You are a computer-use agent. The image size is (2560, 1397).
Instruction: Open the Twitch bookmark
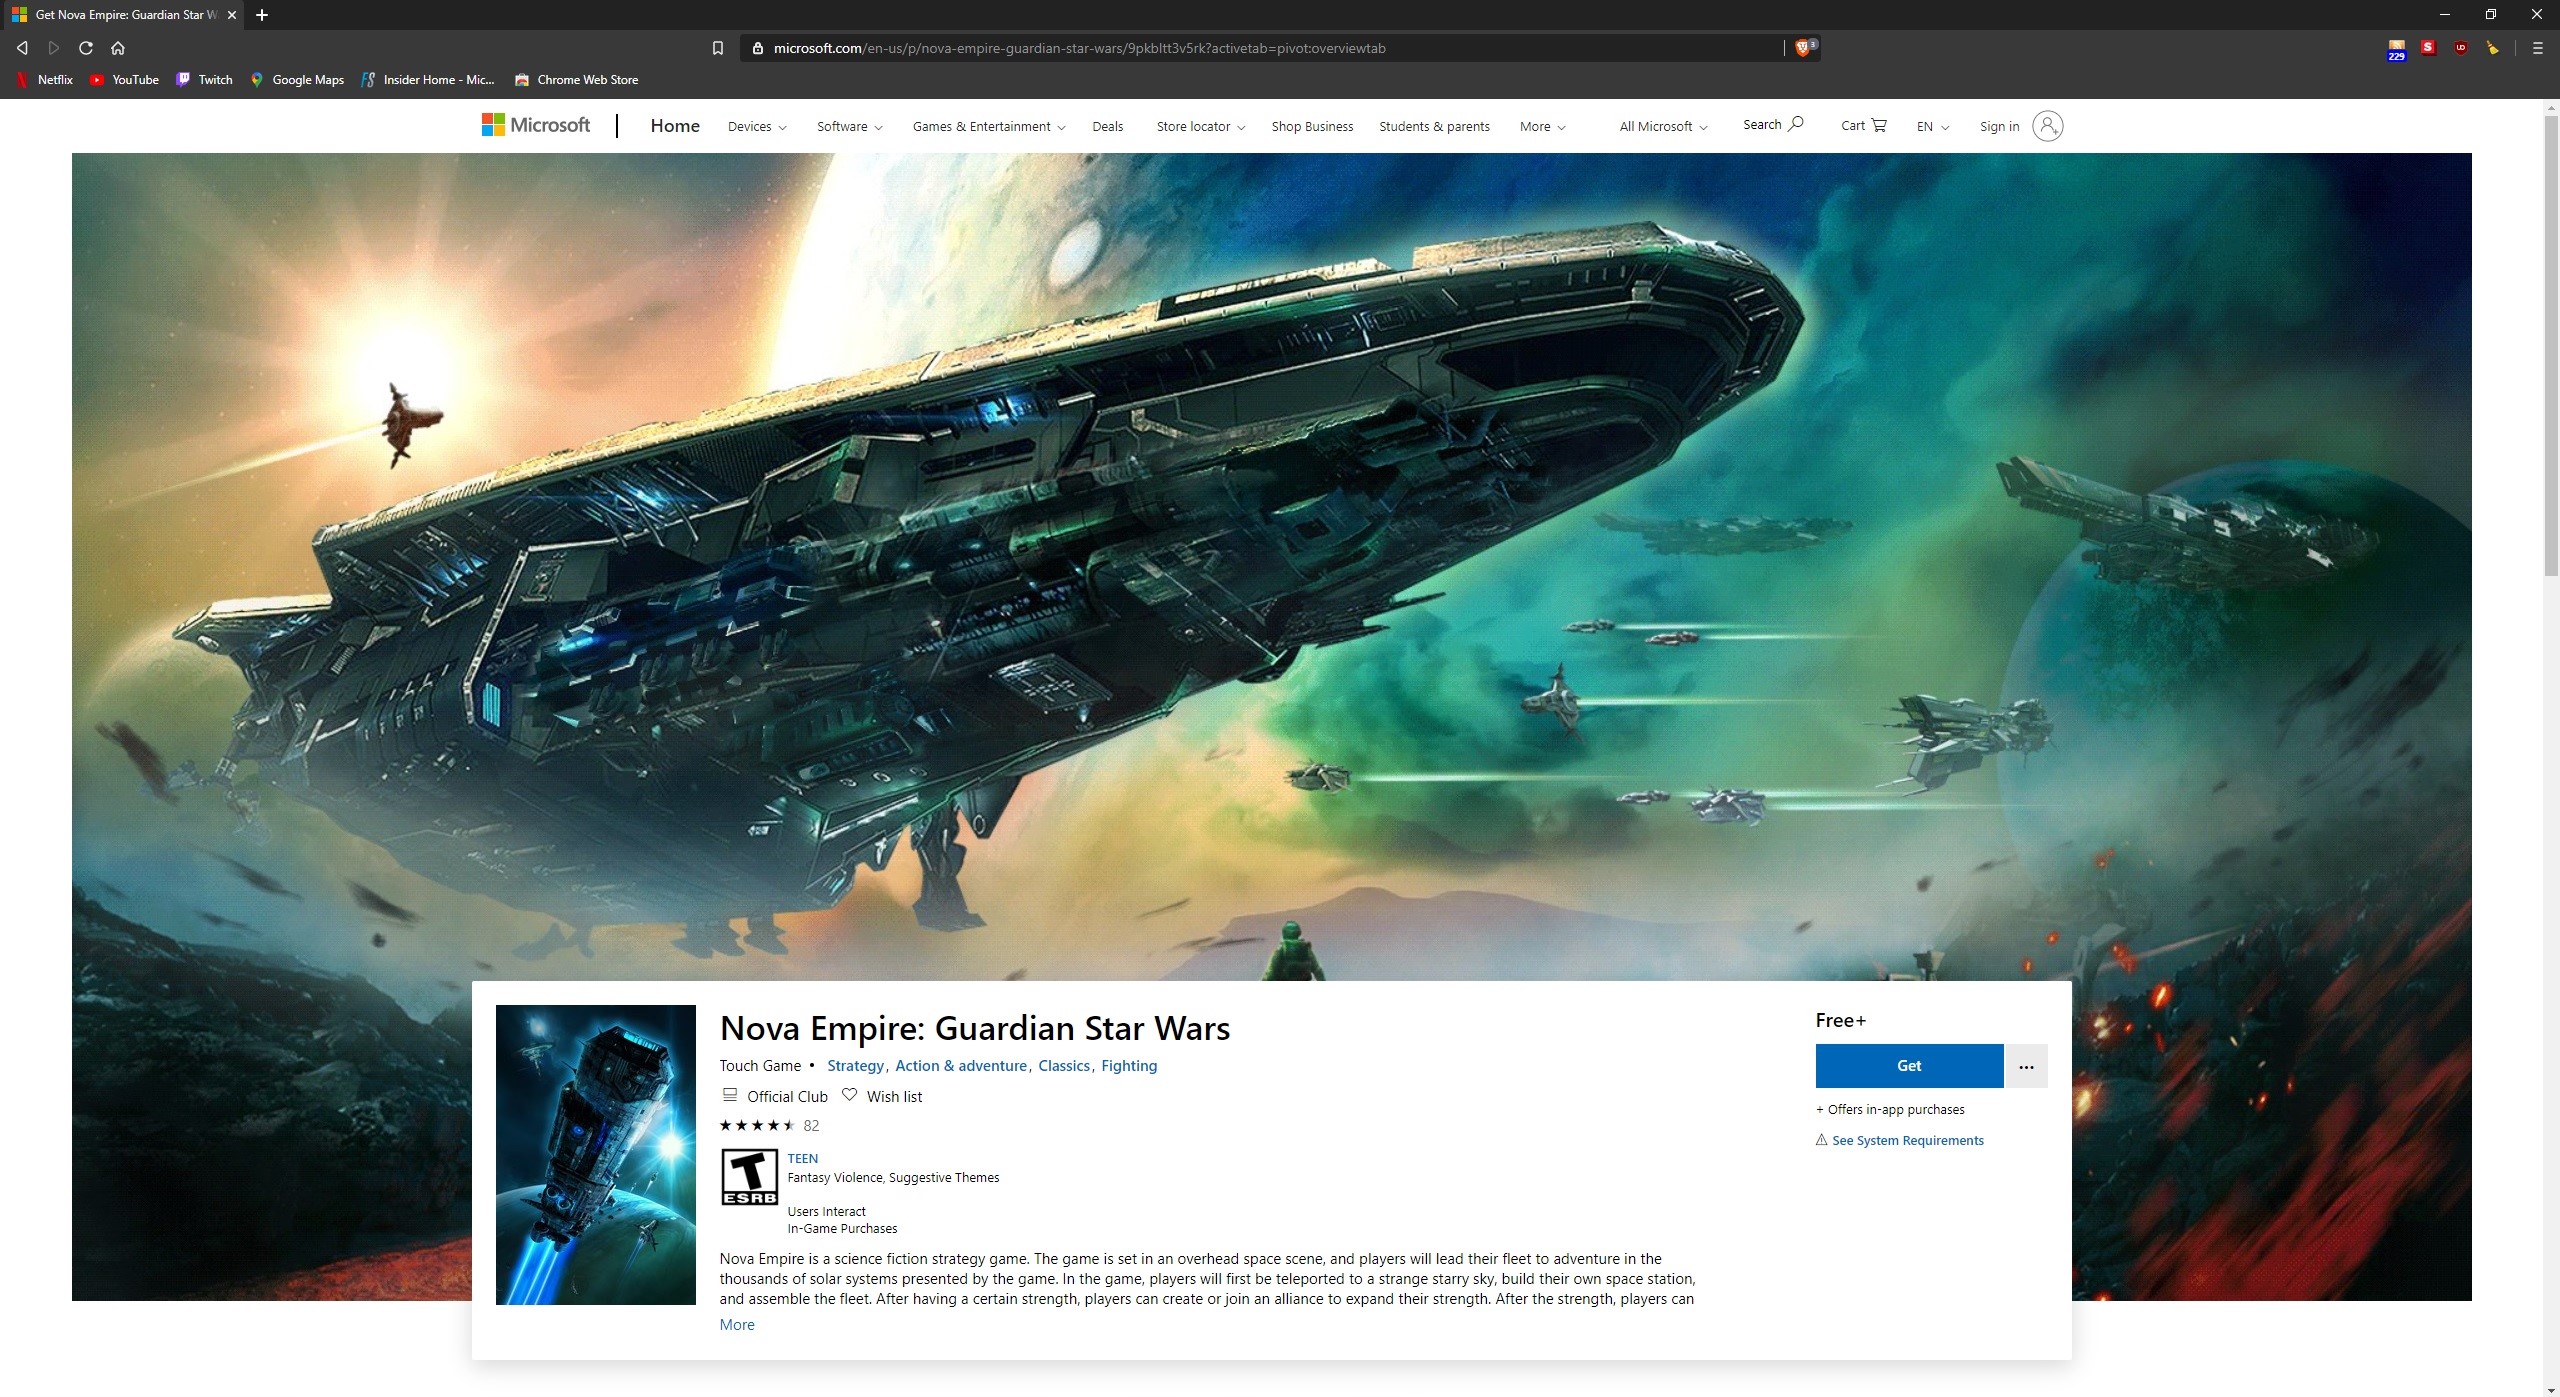tap(204, 80)
